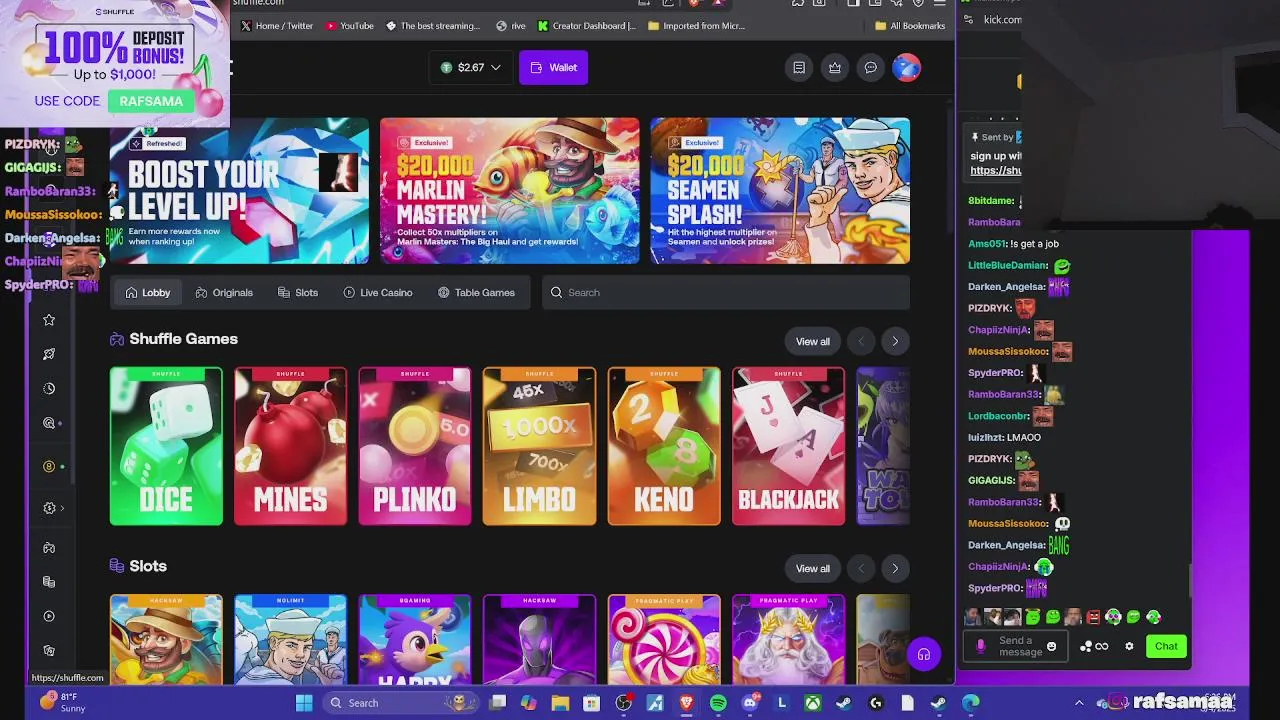Go to previous Slots page arrow
Viewport: 1280px width, 720px height.
[861, 568]
